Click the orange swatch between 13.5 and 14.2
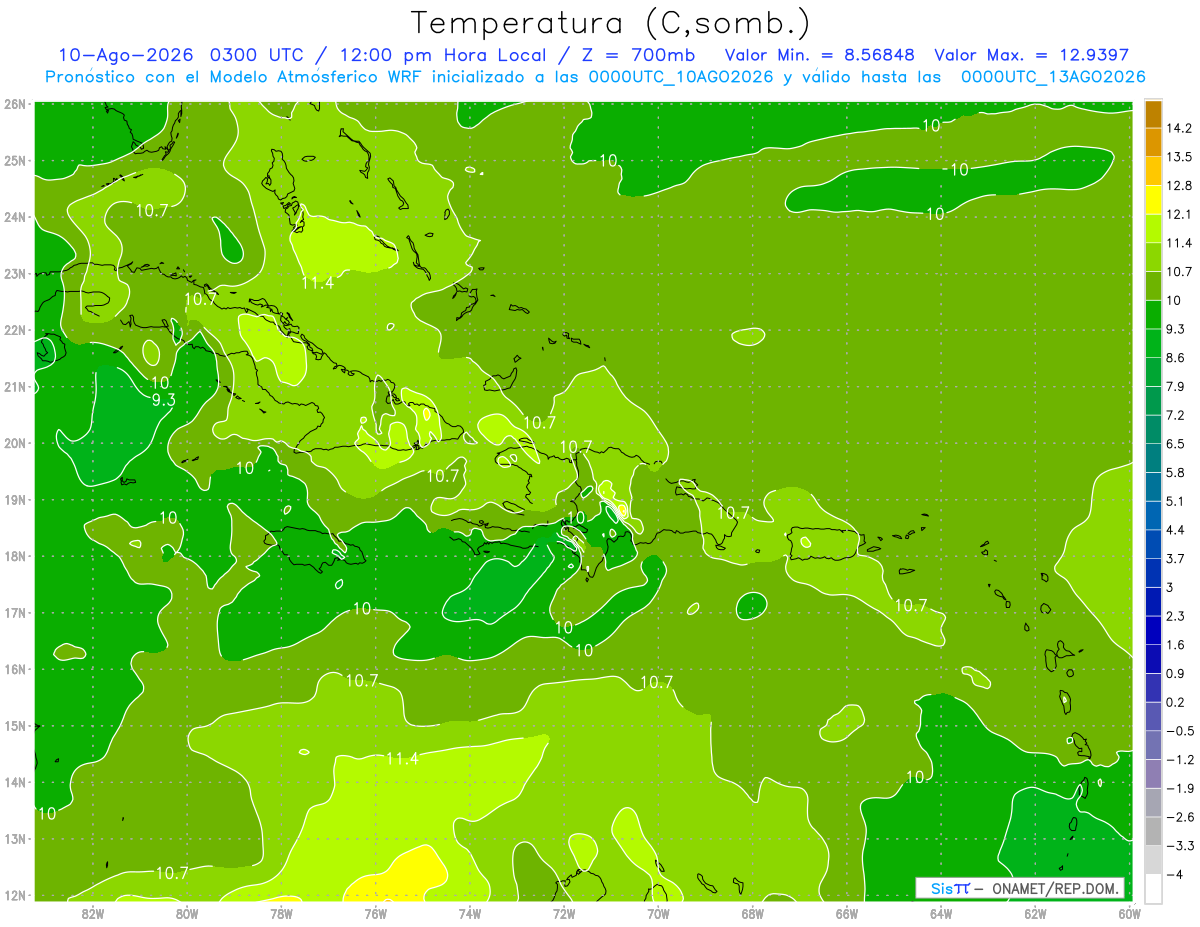This screenshot has height=927, width=1200. (x=1153, y=142)
